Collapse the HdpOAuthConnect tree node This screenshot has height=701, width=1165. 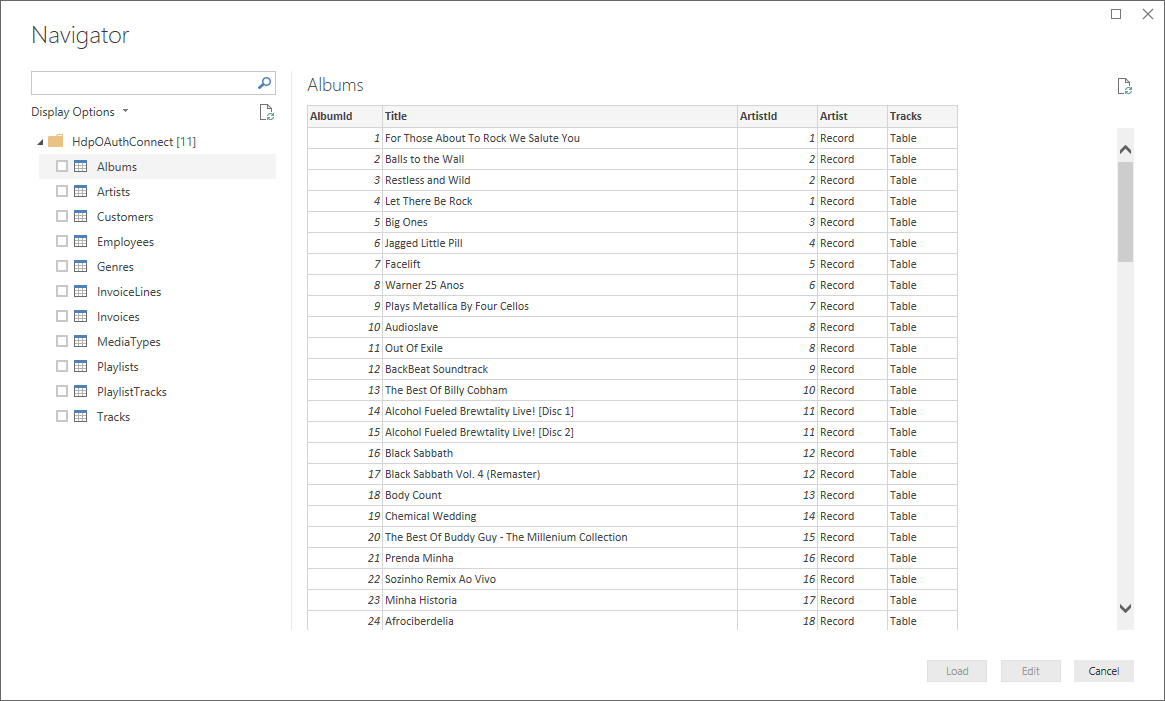(39, 142)
